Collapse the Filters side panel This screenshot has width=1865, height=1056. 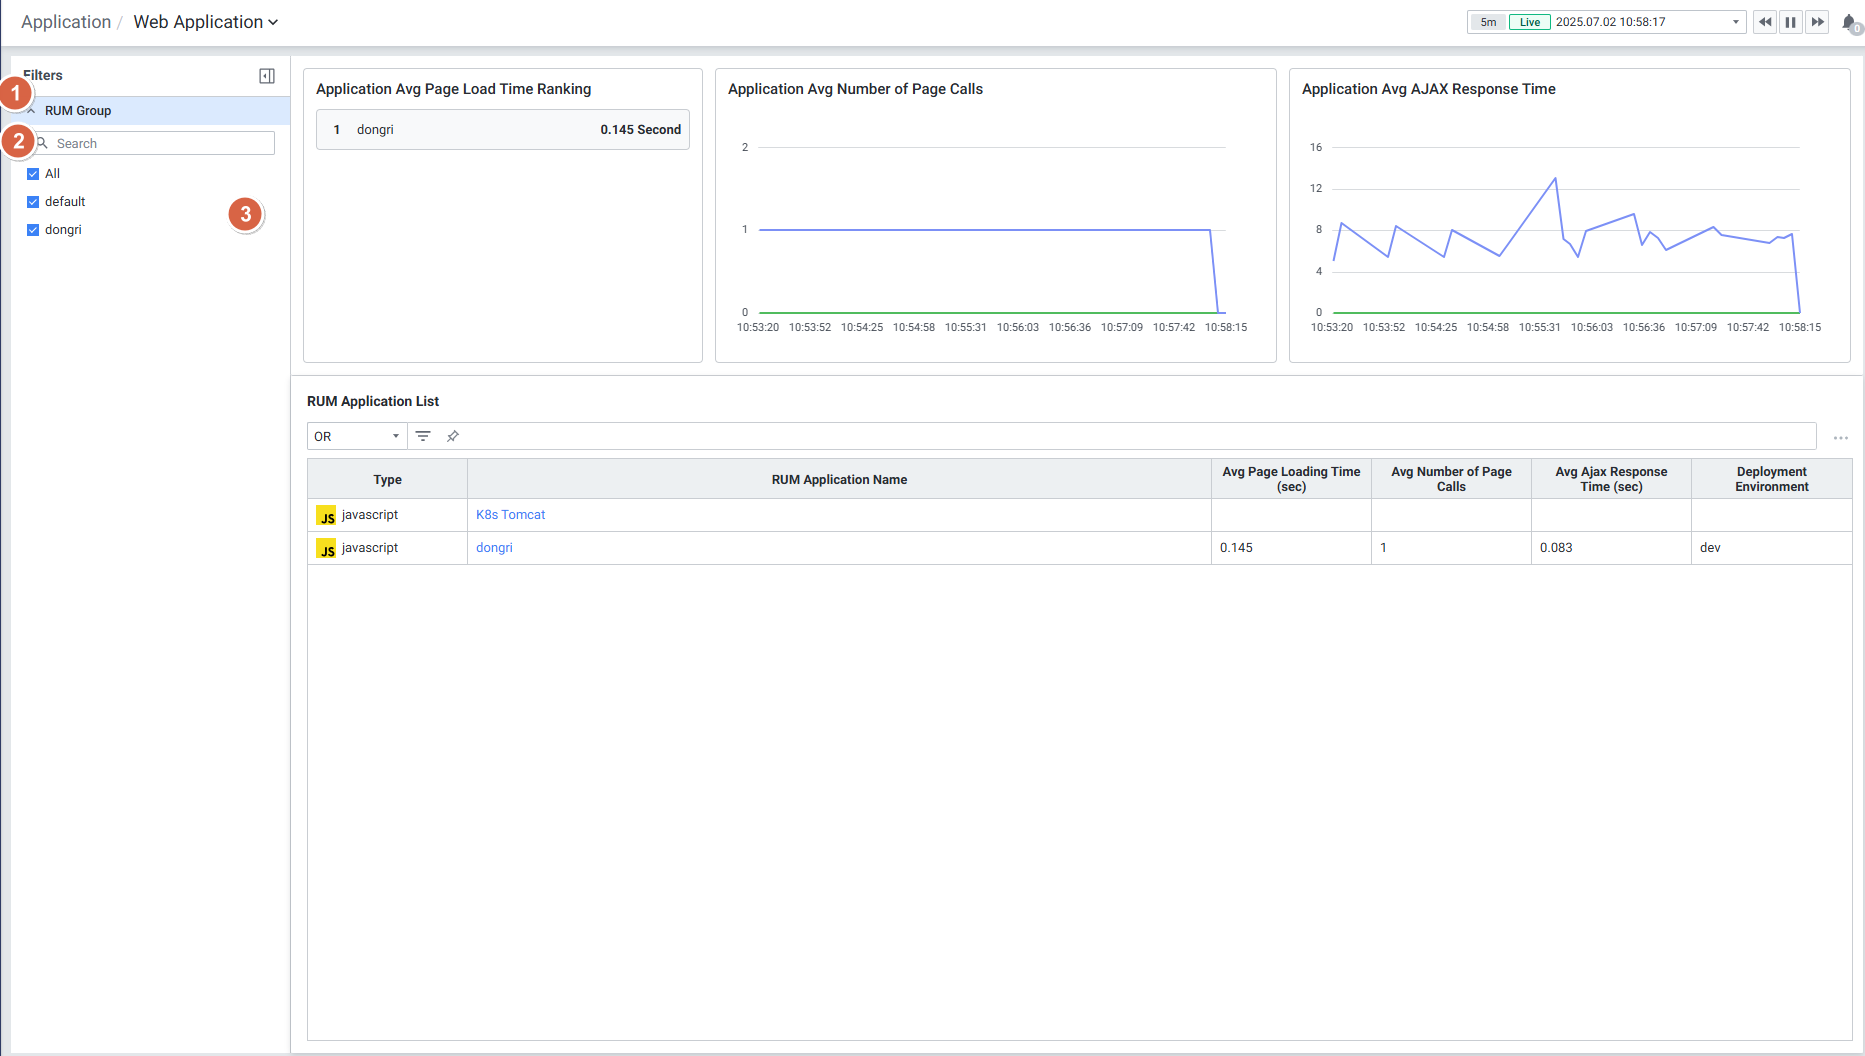267,76
